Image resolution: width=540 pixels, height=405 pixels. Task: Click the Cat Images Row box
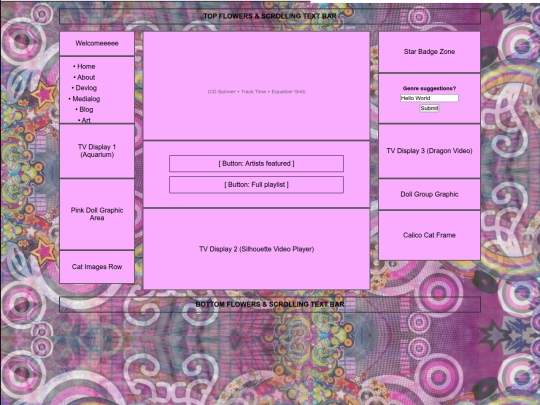click(x=97, y=267)
